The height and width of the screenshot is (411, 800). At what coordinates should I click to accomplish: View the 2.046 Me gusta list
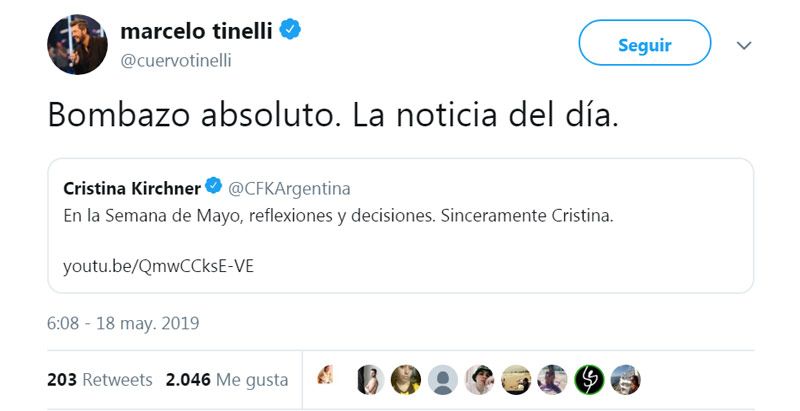point(227,380)
